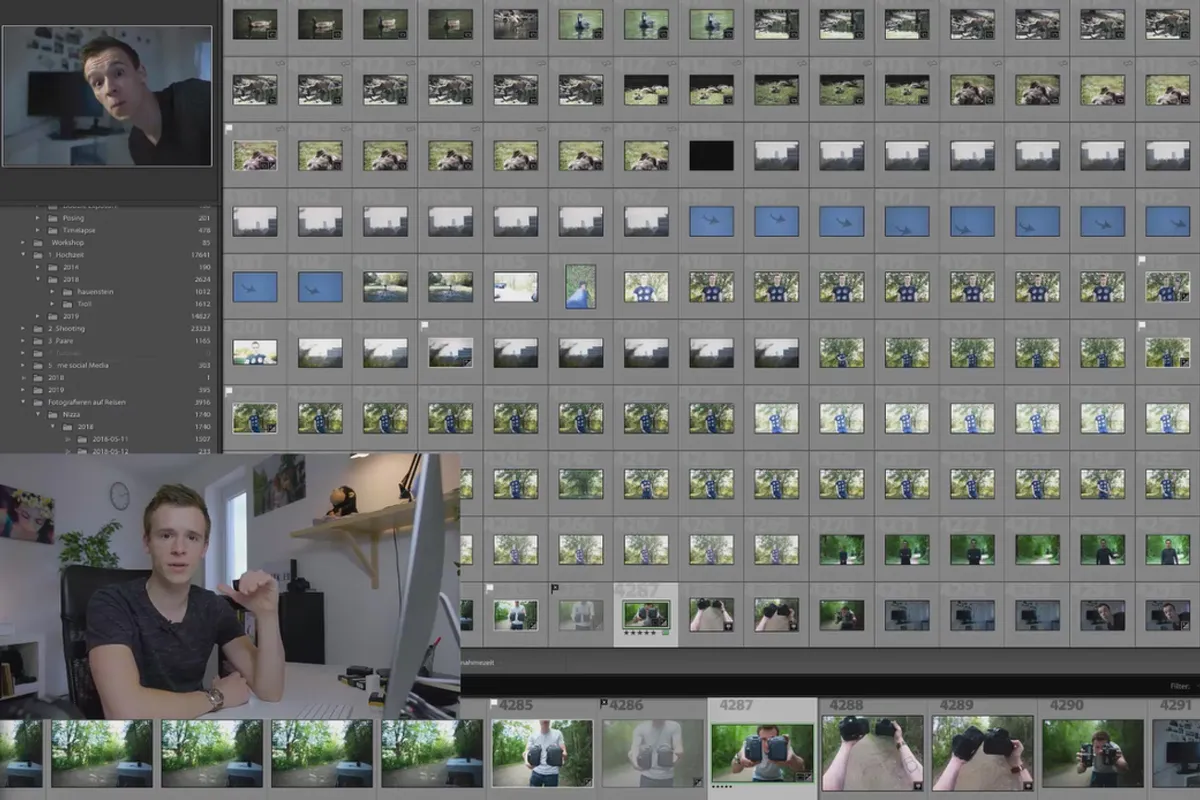Click the folder icon beside 2018-05-11
This screenshot has height=800, width=1200.
point(82,439)
